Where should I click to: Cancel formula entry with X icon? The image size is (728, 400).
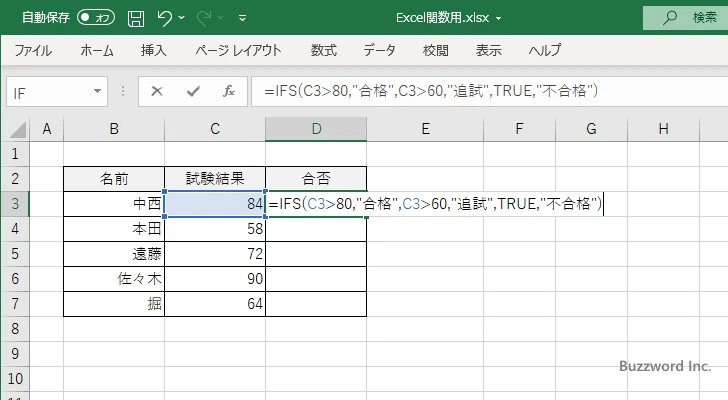[157, 91]
